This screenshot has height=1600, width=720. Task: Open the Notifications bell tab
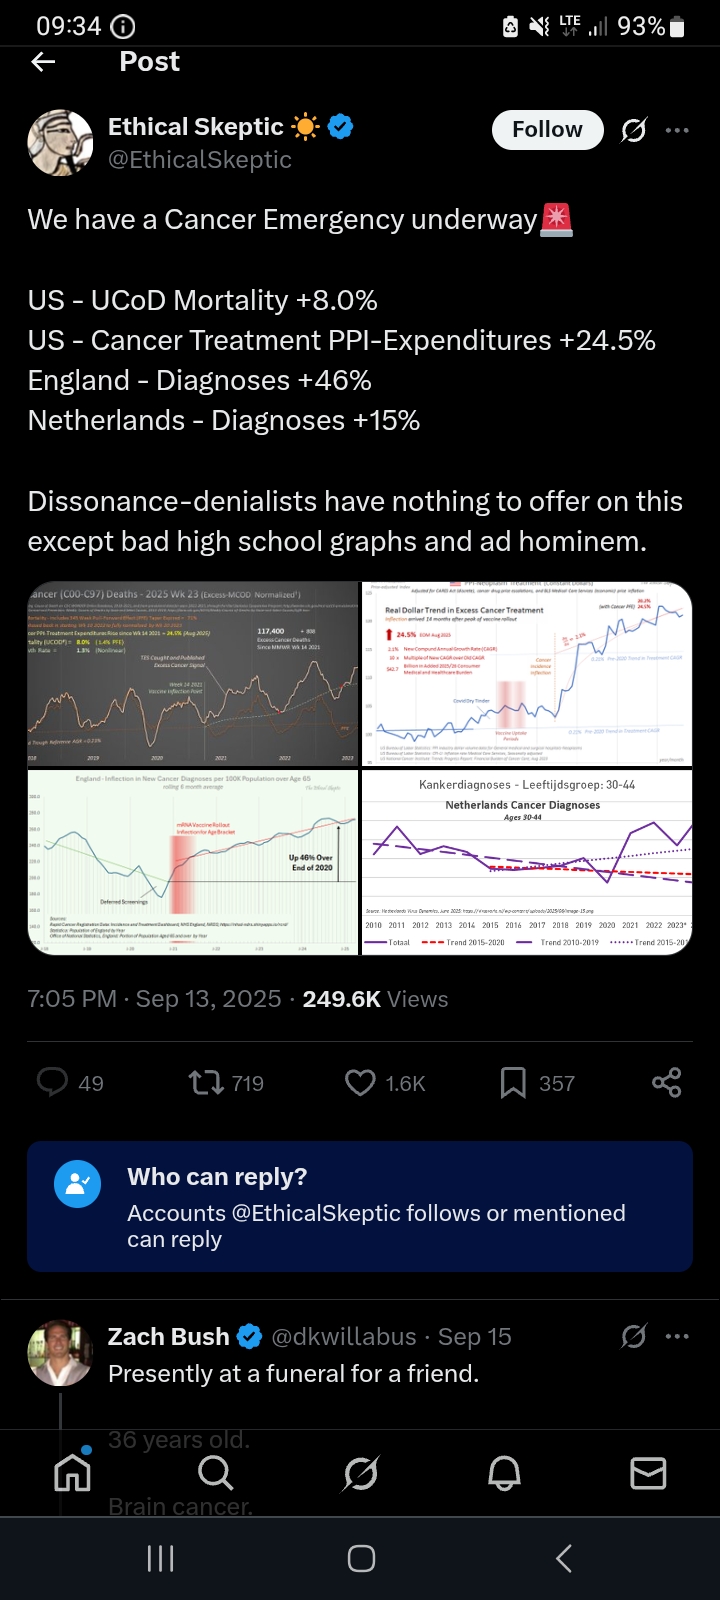coord(504,1473)
